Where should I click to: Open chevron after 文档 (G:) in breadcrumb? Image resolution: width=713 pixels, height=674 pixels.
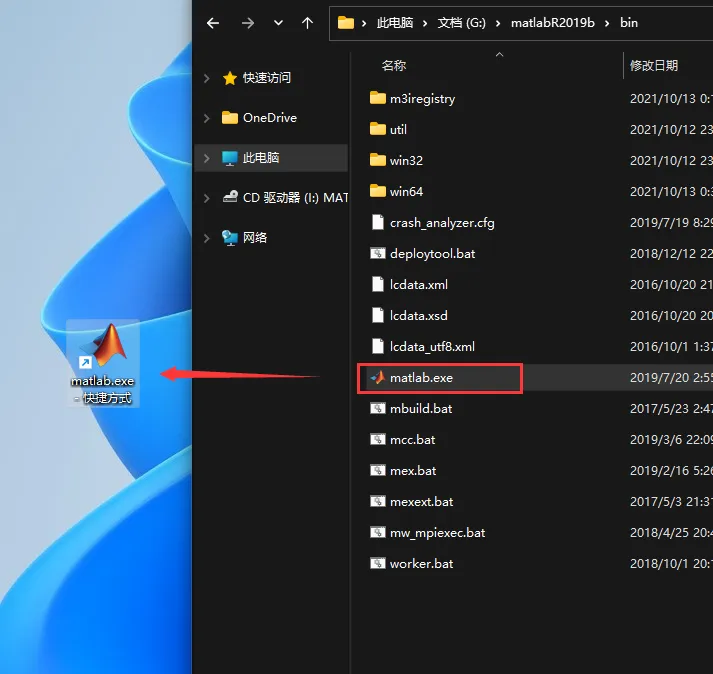coord(498,23)
